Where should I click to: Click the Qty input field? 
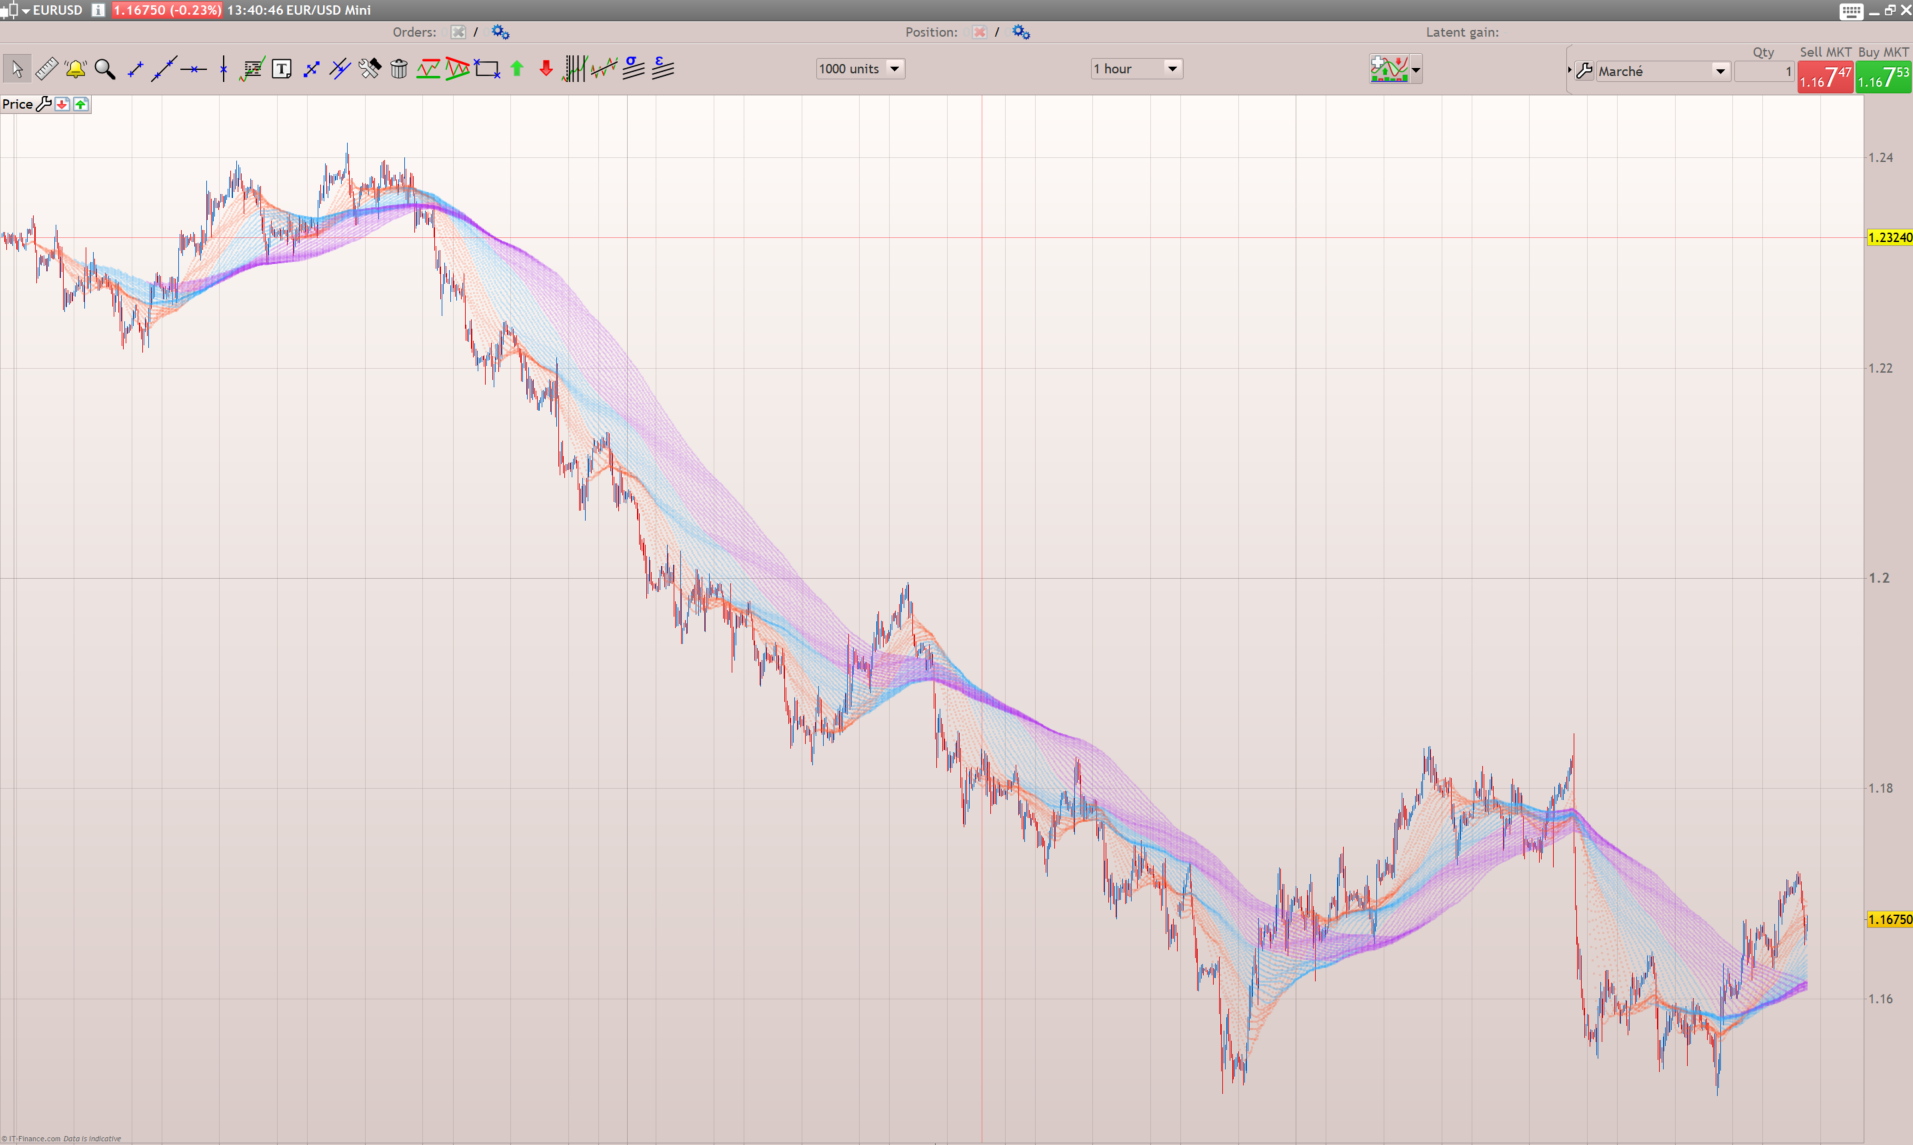tap(1764, 72)
